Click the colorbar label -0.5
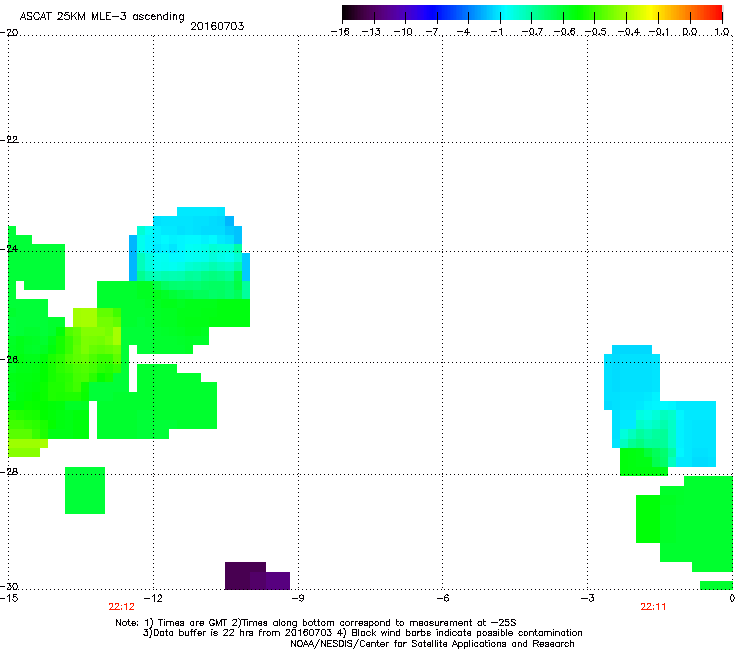This screenshot has height=650, width=740. 596,32
